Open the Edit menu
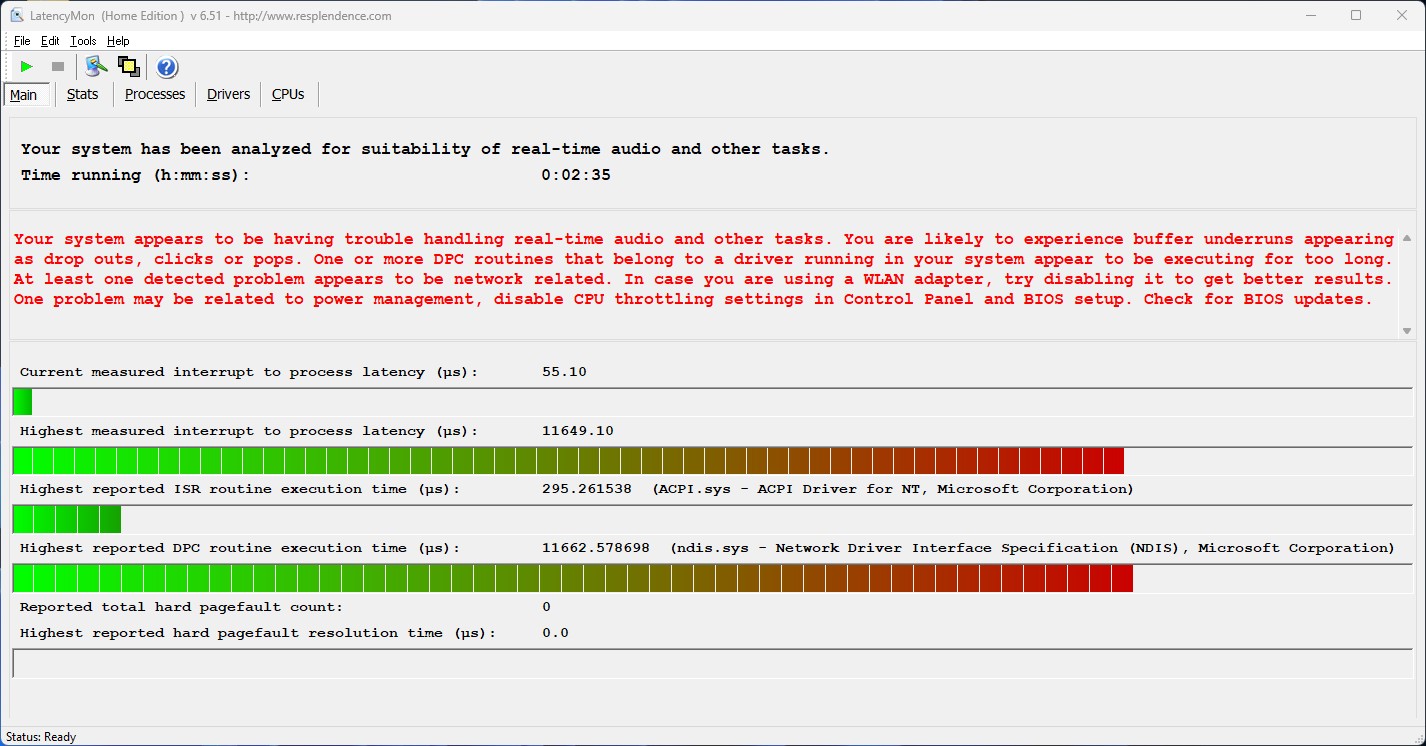 50,41
